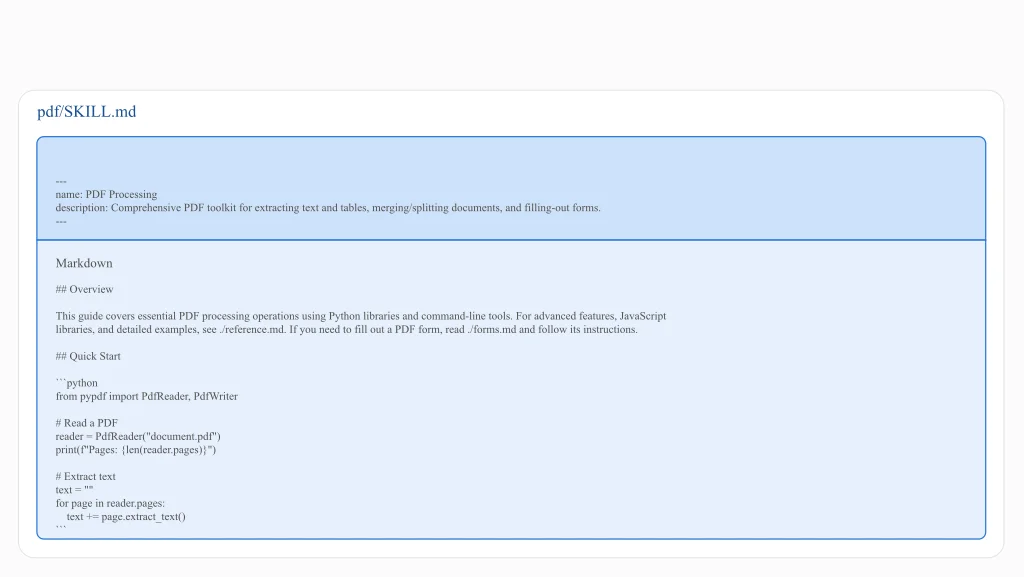Select the '## Quick Start' heading
The height and width of the screenshot is (577, 1024).
coord(88,356)
